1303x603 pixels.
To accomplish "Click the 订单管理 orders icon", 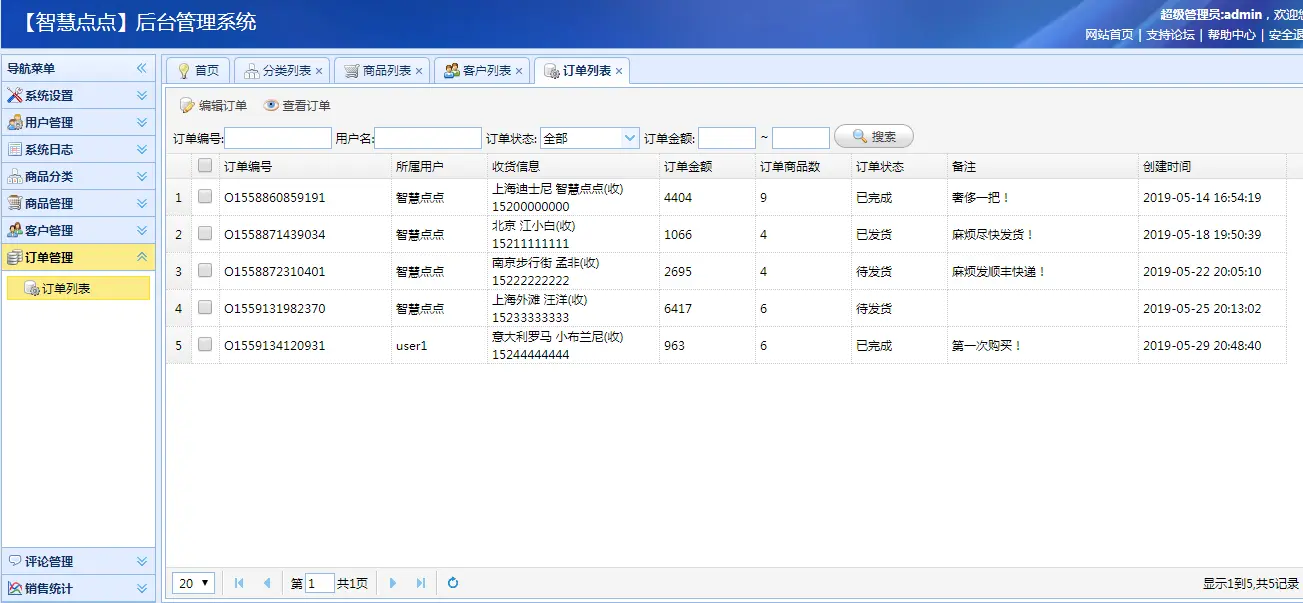I will click(15, 258).
